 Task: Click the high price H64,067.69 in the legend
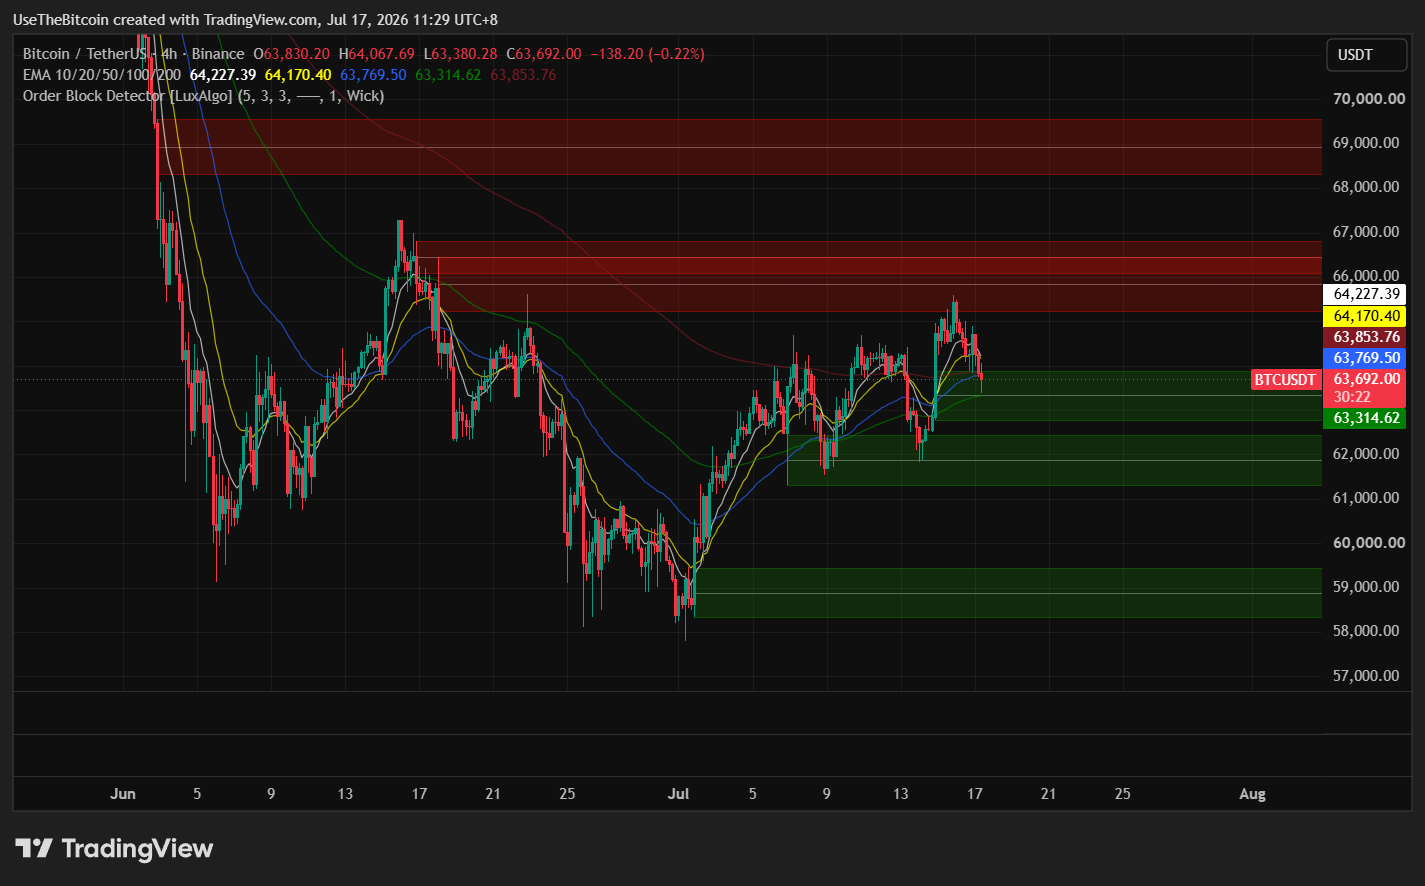[377, 54]
